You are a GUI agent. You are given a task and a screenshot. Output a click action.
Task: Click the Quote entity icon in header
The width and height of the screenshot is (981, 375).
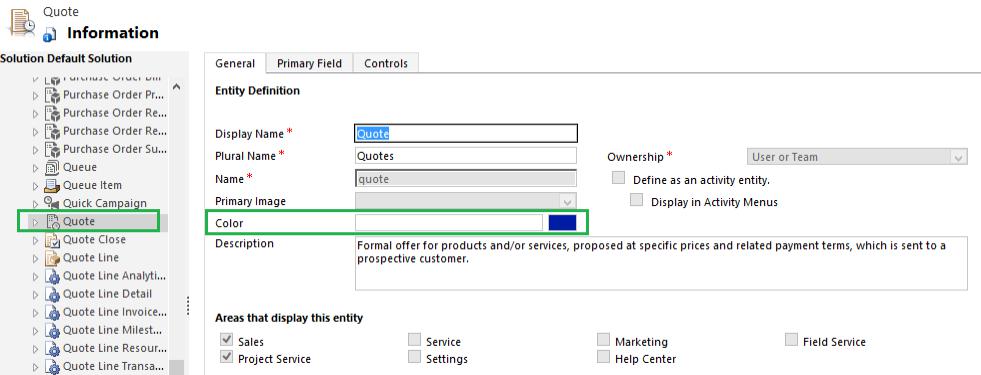click(x=22, y=21)
